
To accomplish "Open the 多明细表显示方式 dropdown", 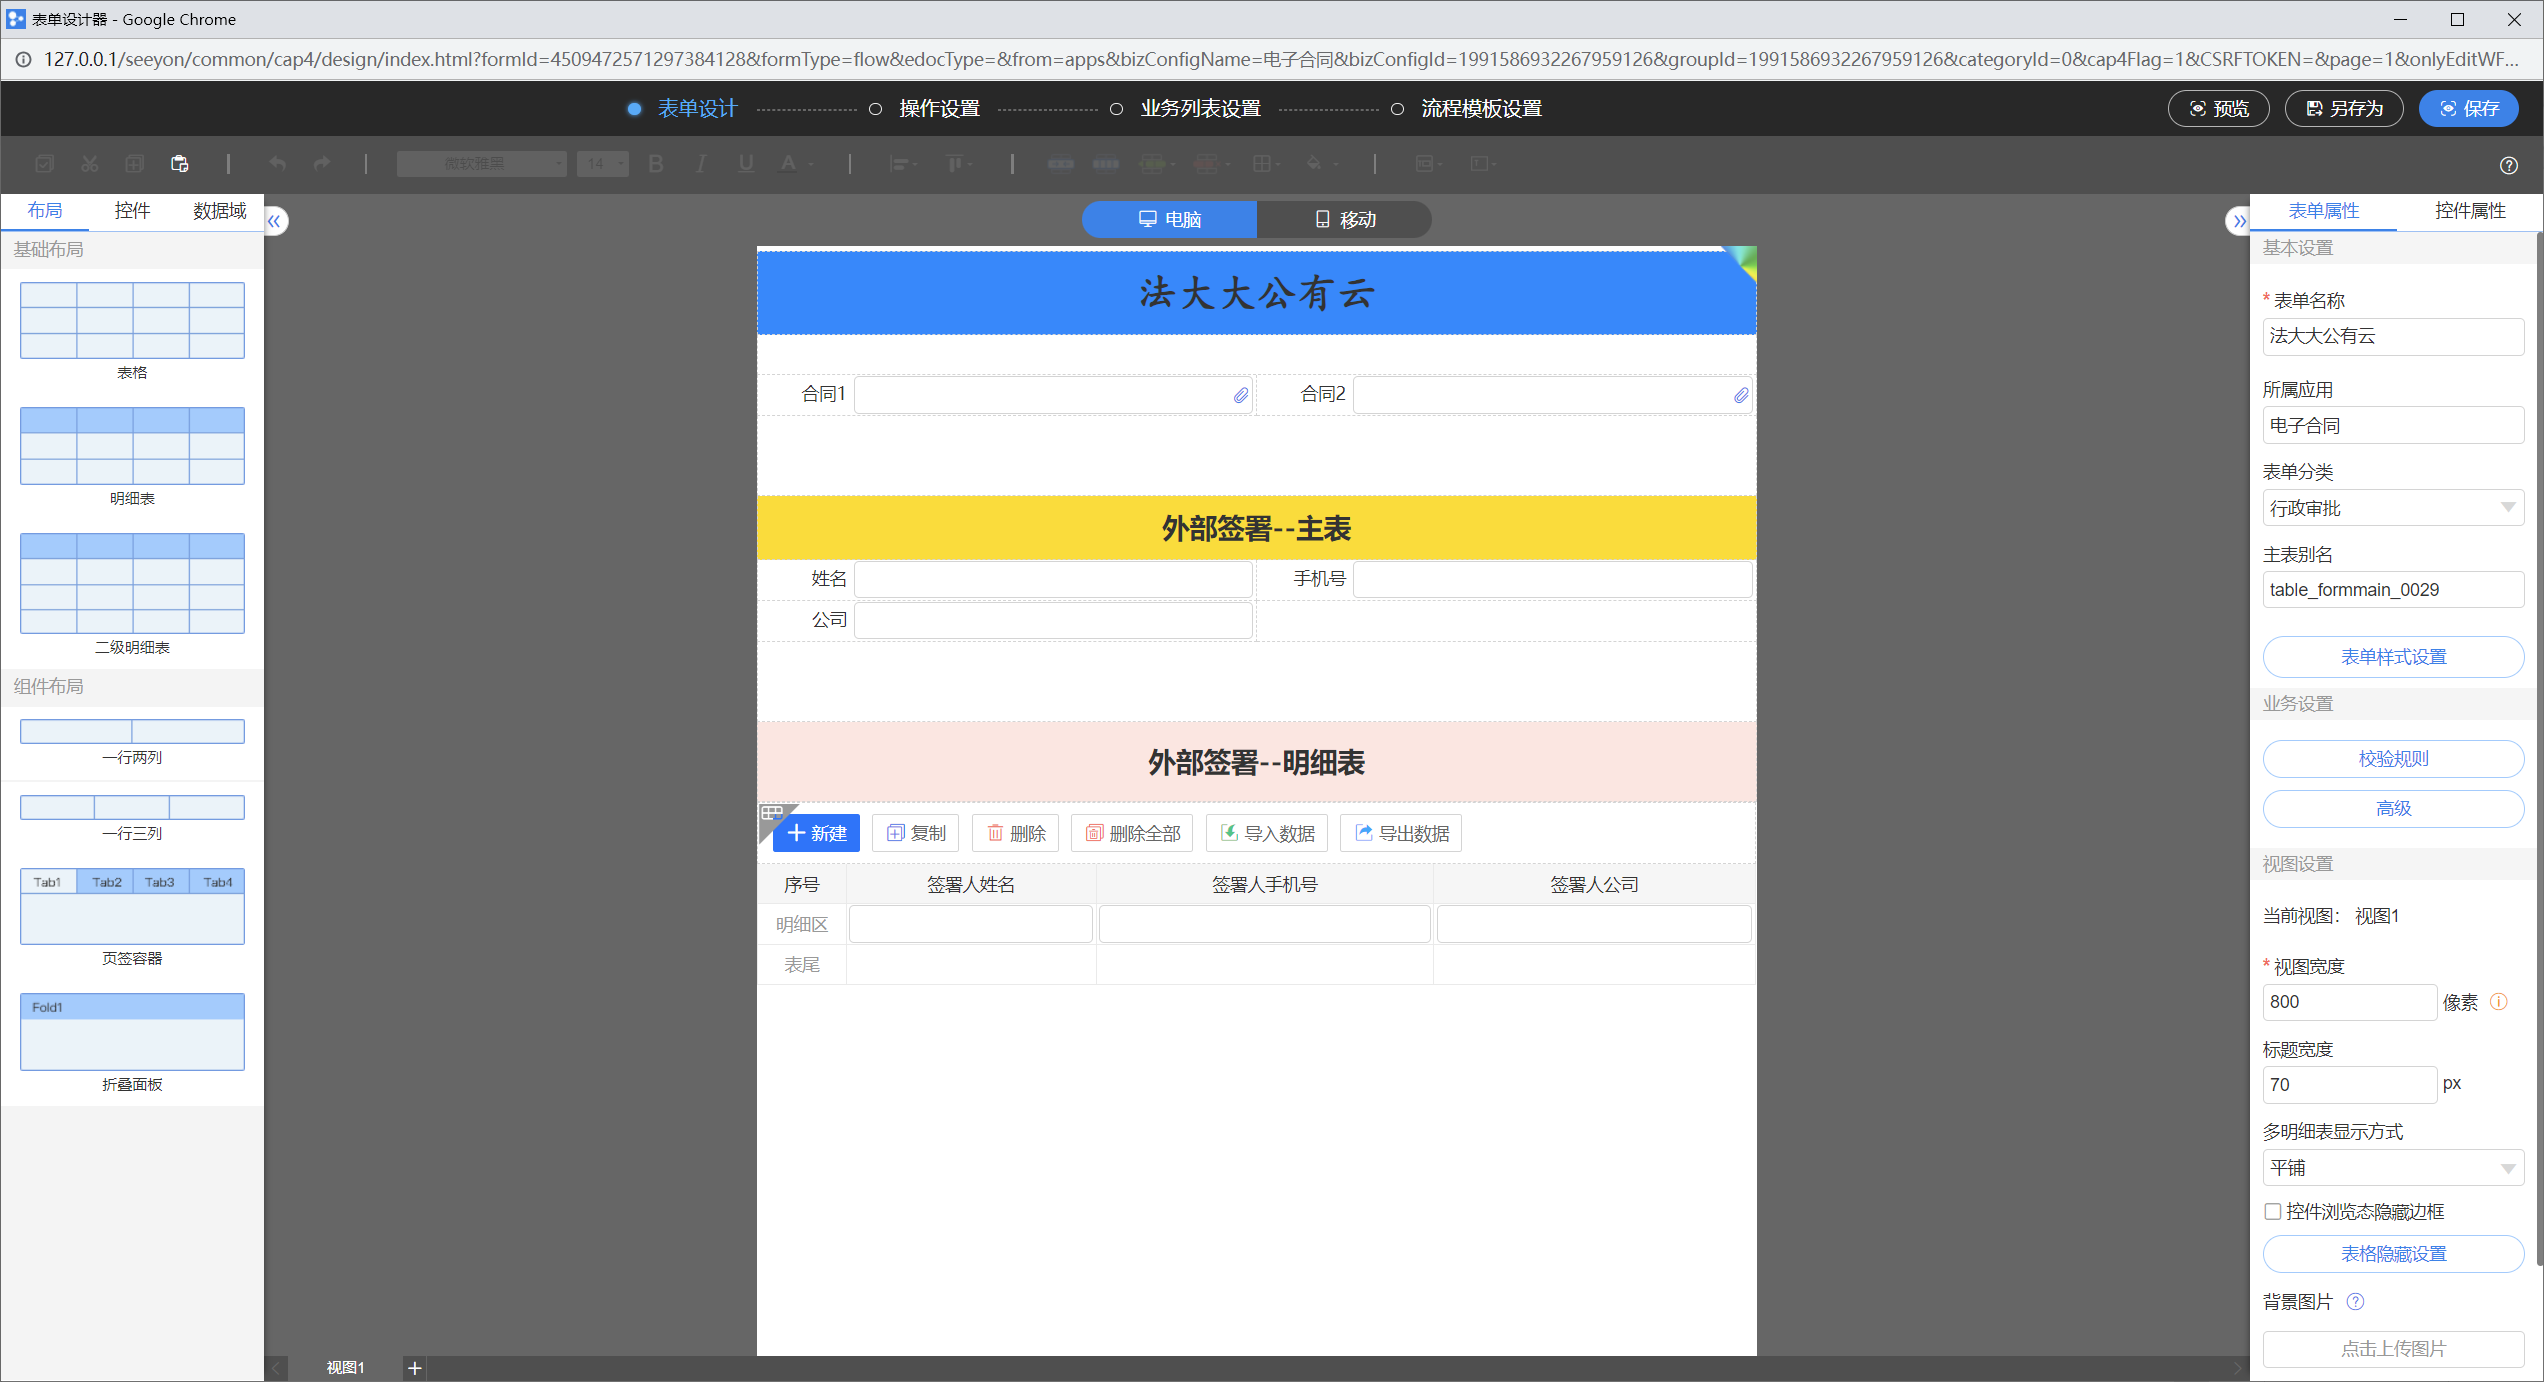I will (x=2392, y=1167).
